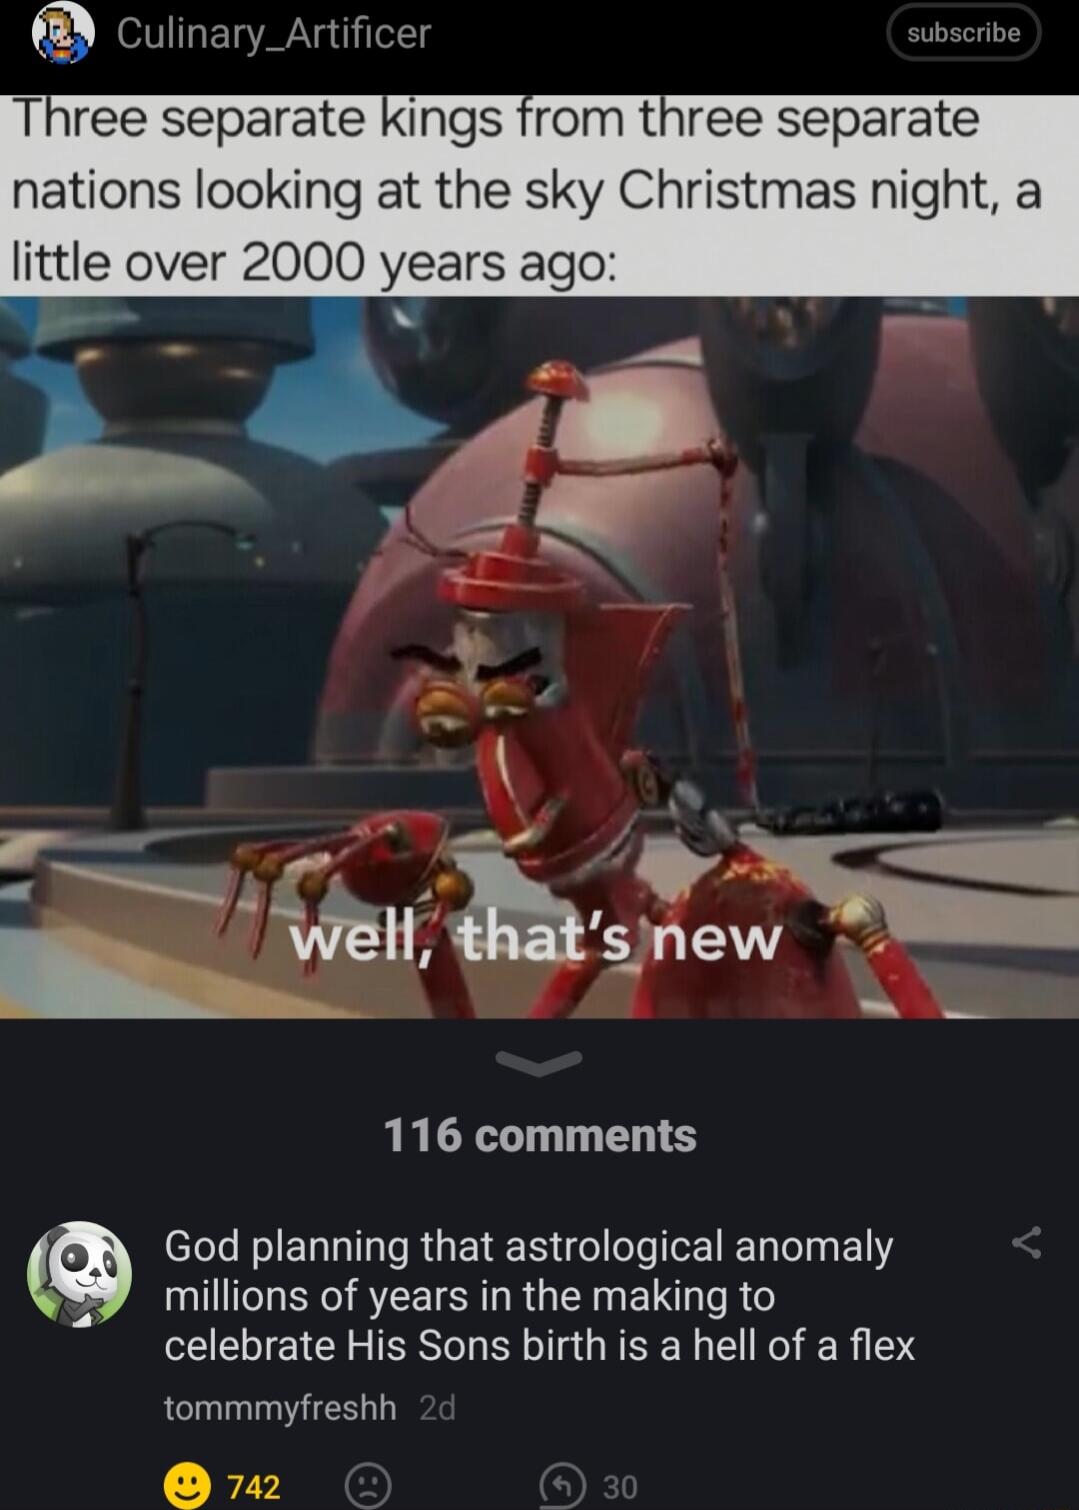Expand the post with the chevron
Screen dimensions: 1079x1510
pos(539,1063)
